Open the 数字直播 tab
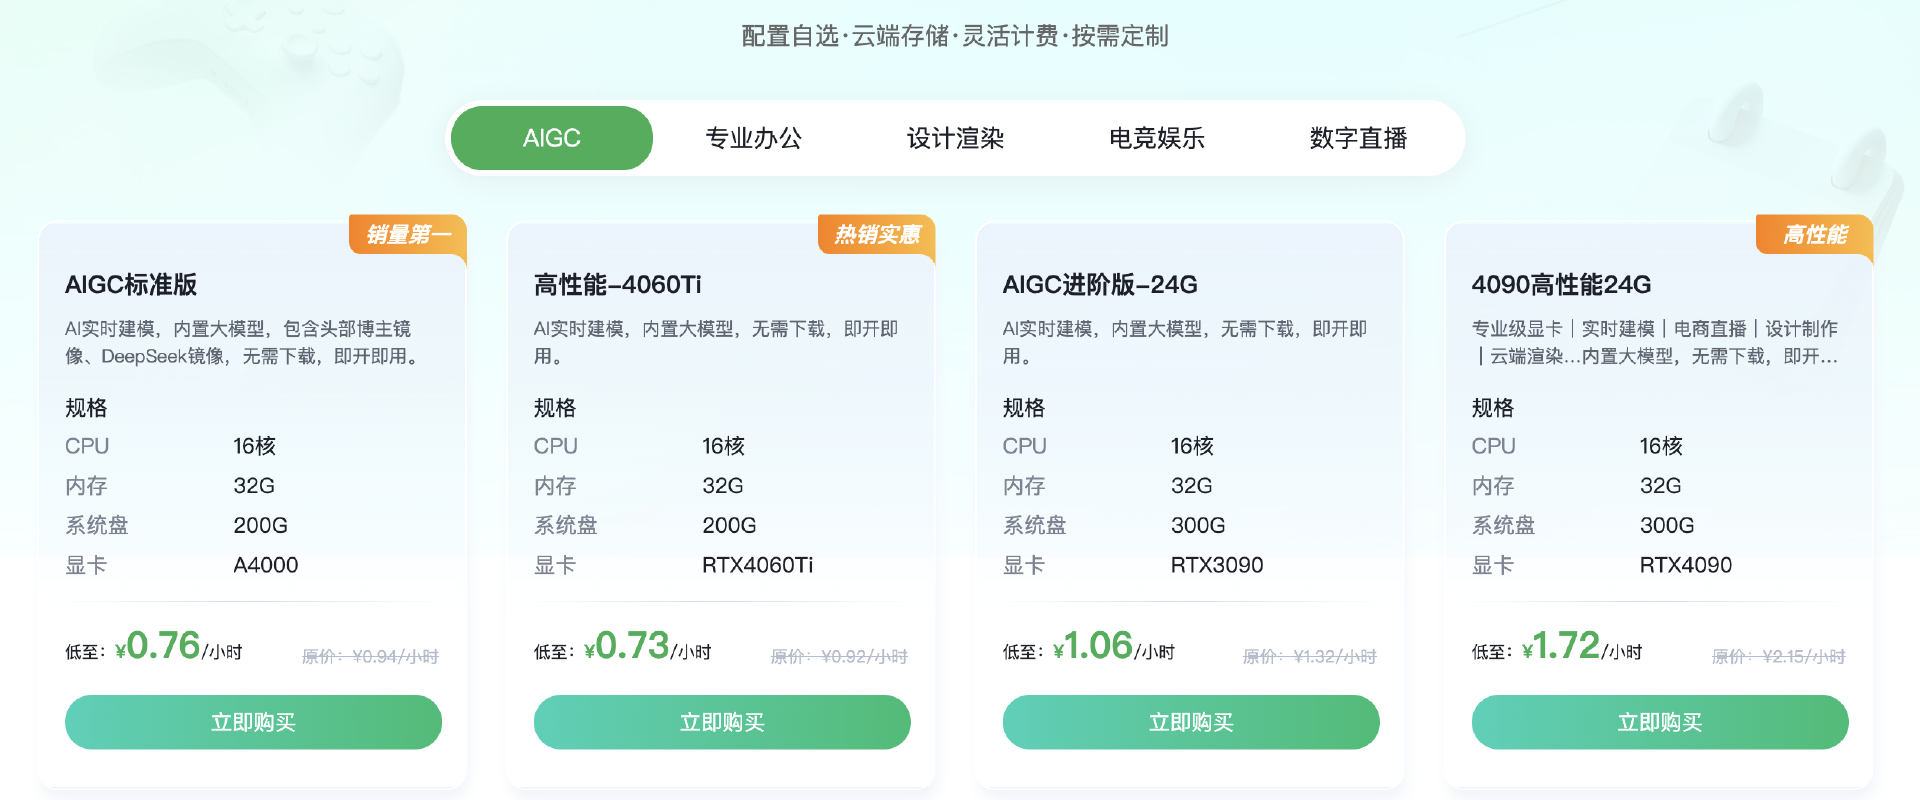The height and width of the screenshot is (800, 1920). pyautogui.click(x=1358, y=138)
